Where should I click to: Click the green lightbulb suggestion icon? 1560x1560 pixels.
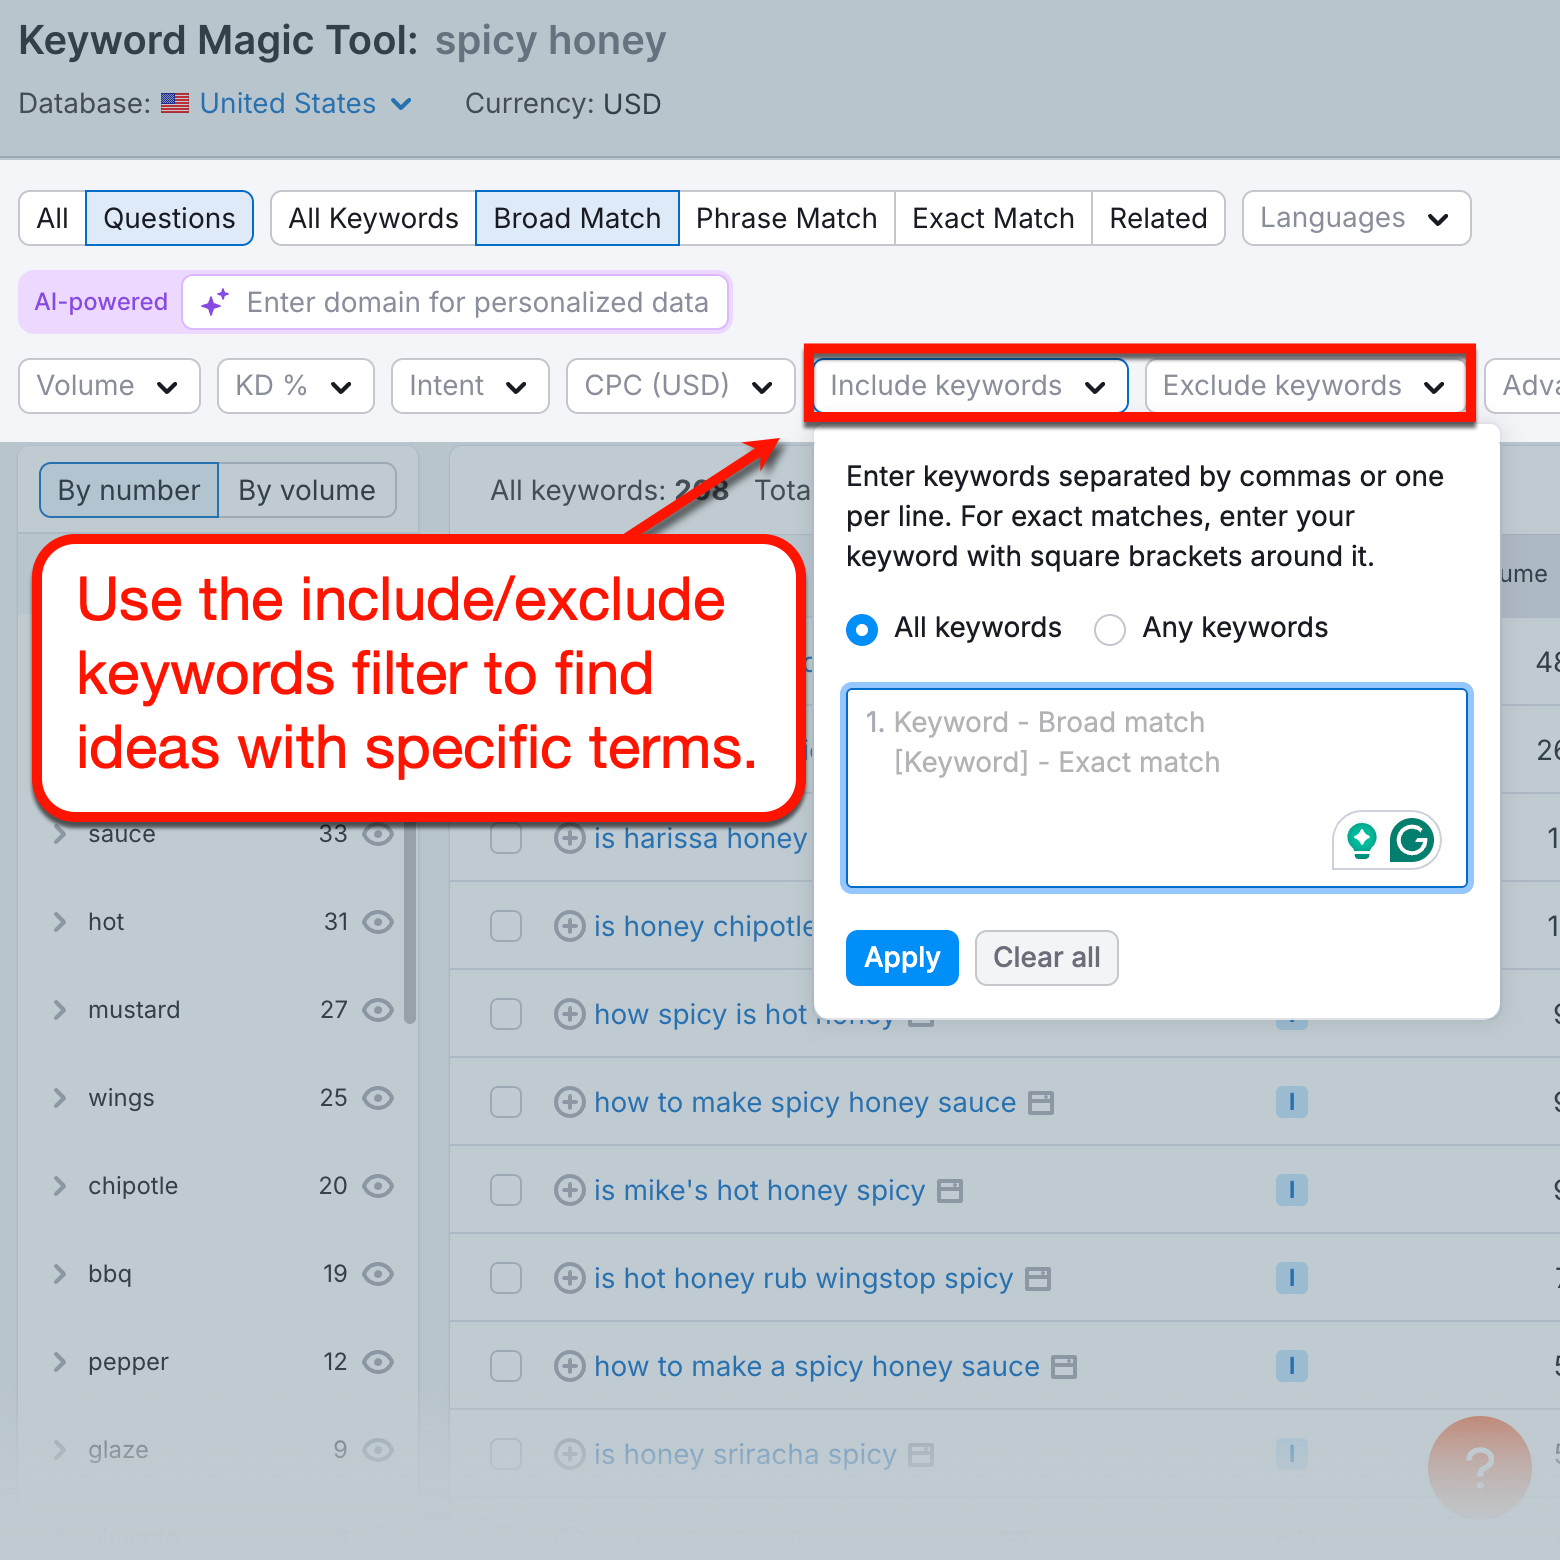[x=1360, y=841]
